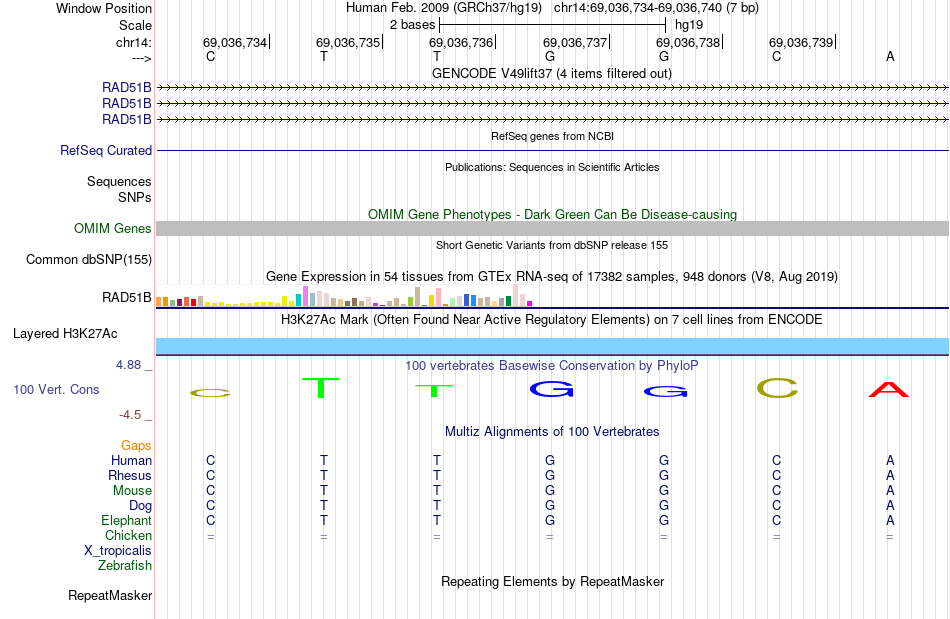Click the X_tropicalis alignment row label

click(118, 551)
